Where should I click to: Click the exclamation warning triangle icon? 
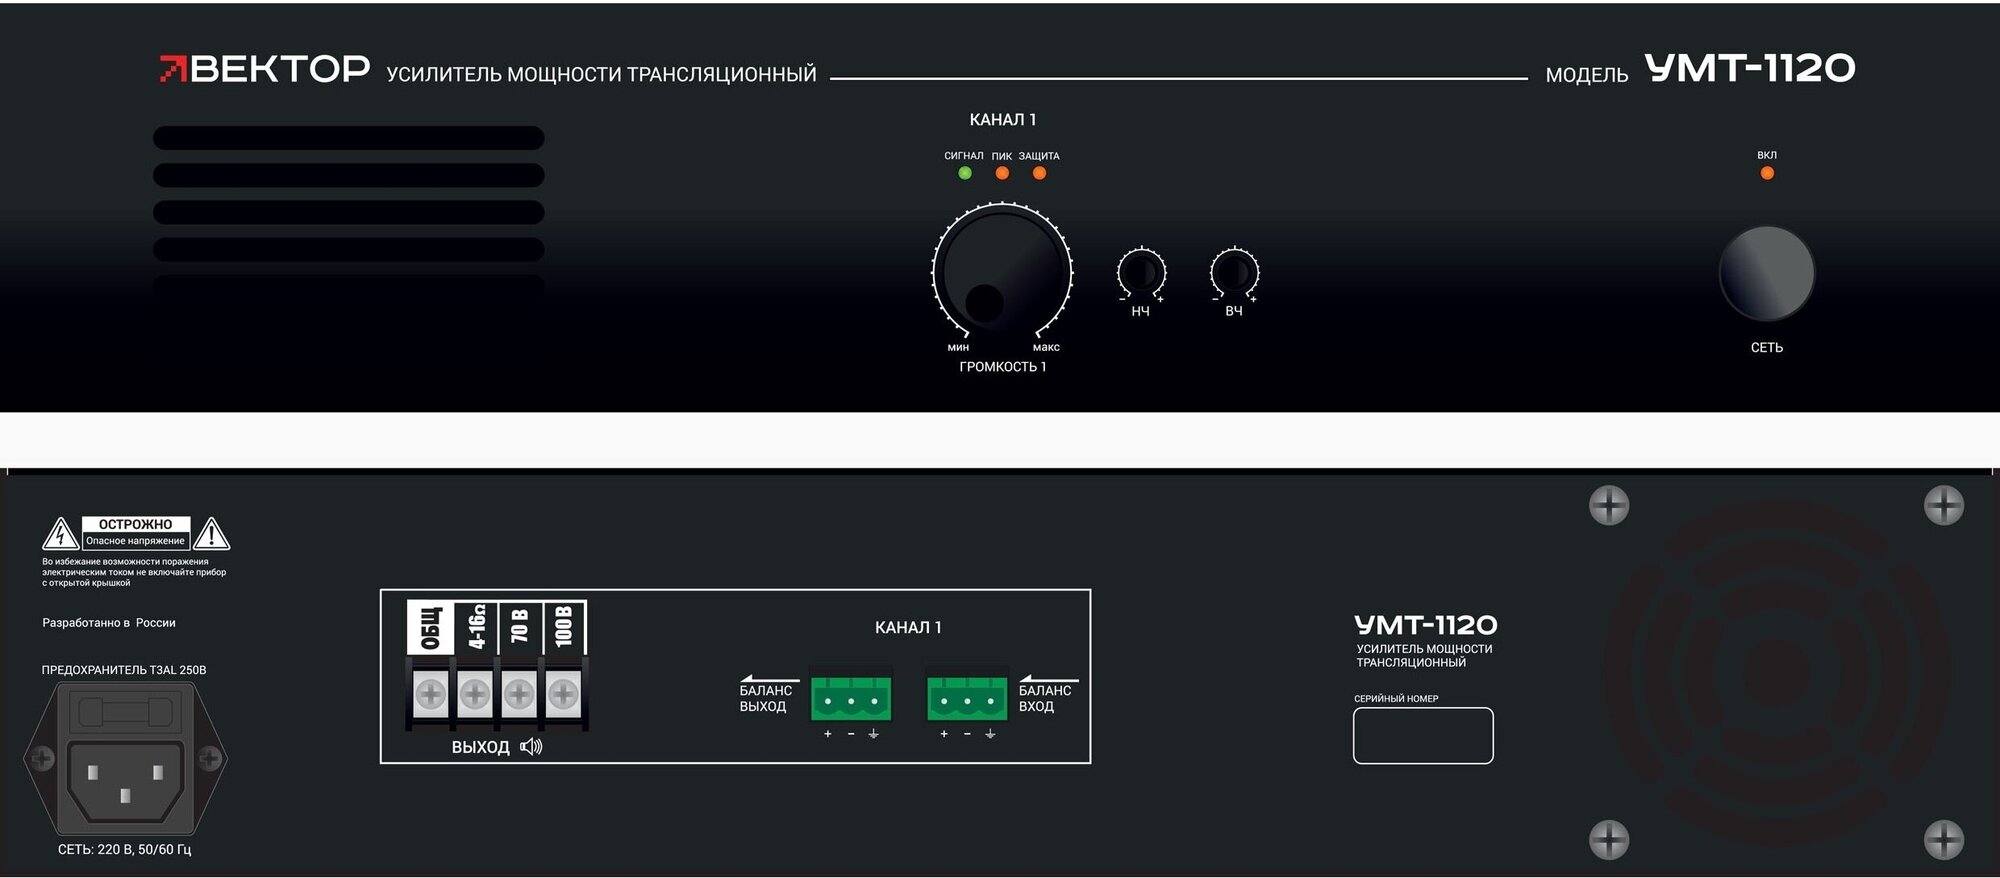pos(211,534)
